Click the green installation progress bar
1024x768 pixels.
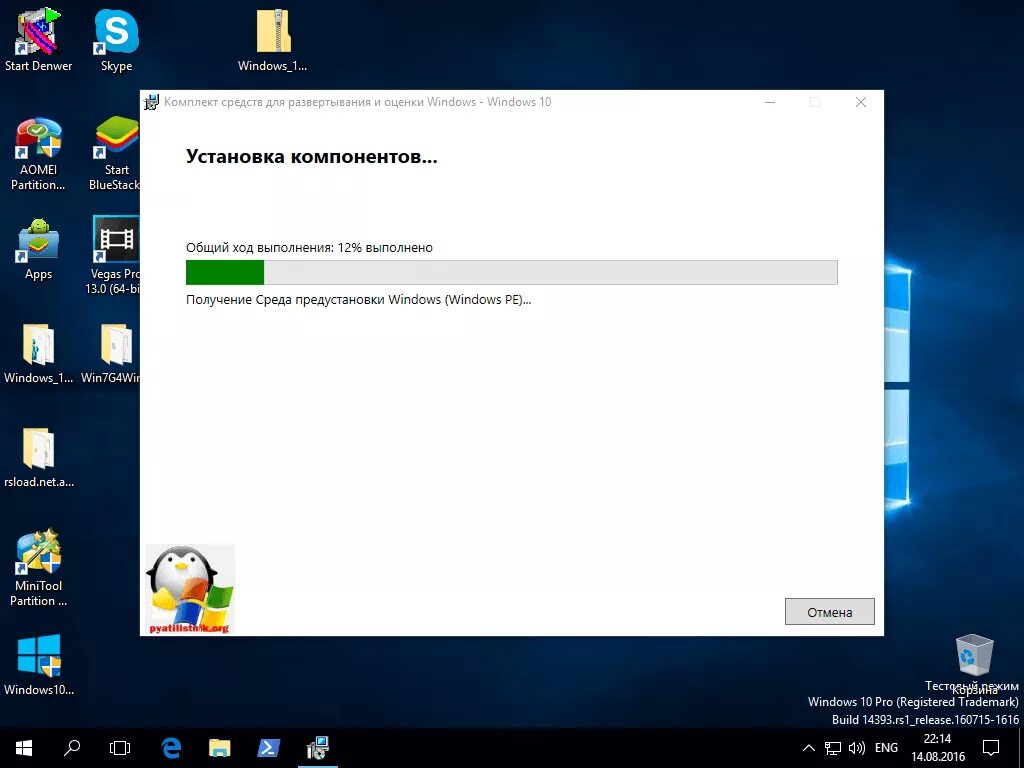pyautogui.click(x=511, y=272)
